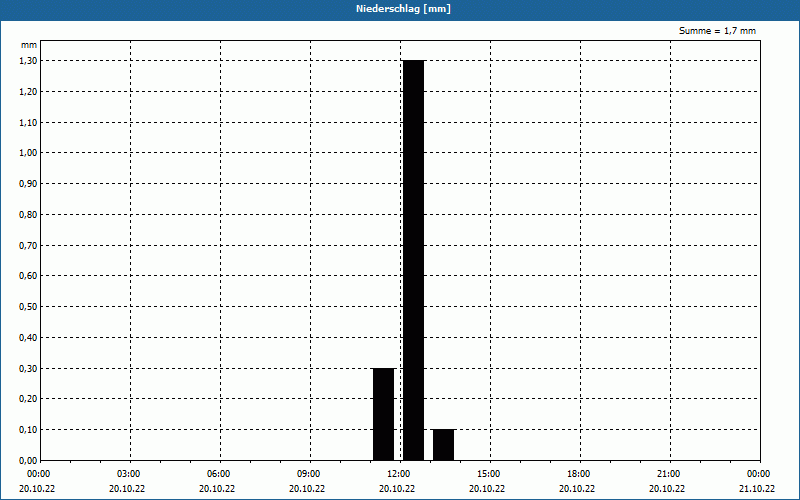The width and height of the screenshot is (800, 500).
Task: Click the 0,60 y-axis label
Action: point(28,276)
